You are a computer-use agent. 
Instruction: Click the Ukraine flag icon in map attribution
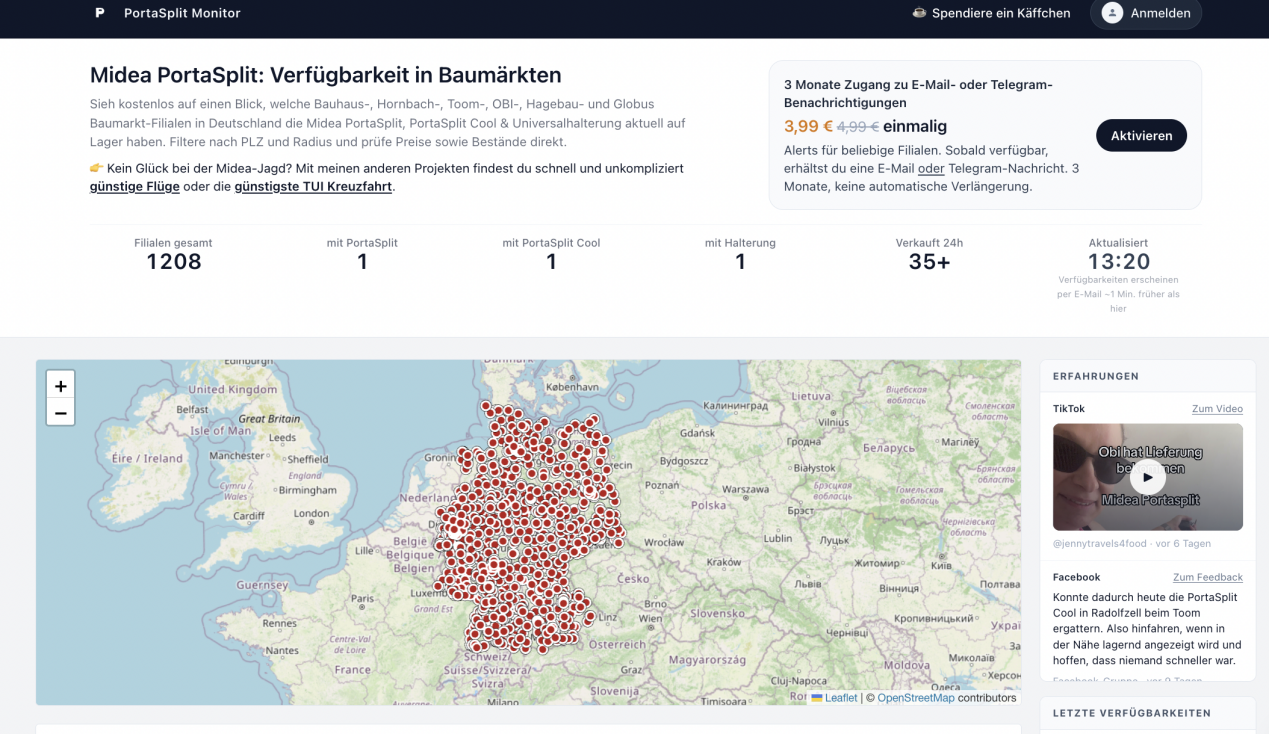(817, 698)
